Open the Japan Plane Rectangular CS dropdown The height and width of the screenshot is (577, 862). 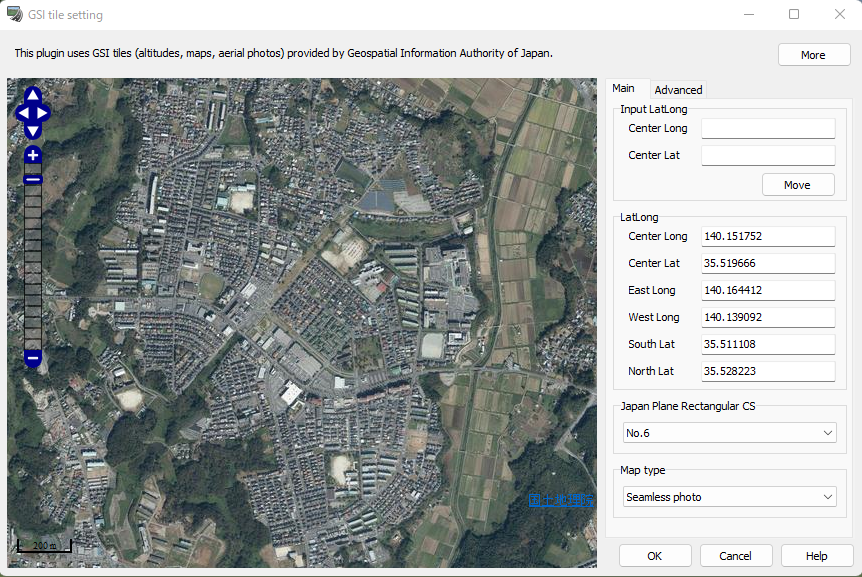[729, 433]
